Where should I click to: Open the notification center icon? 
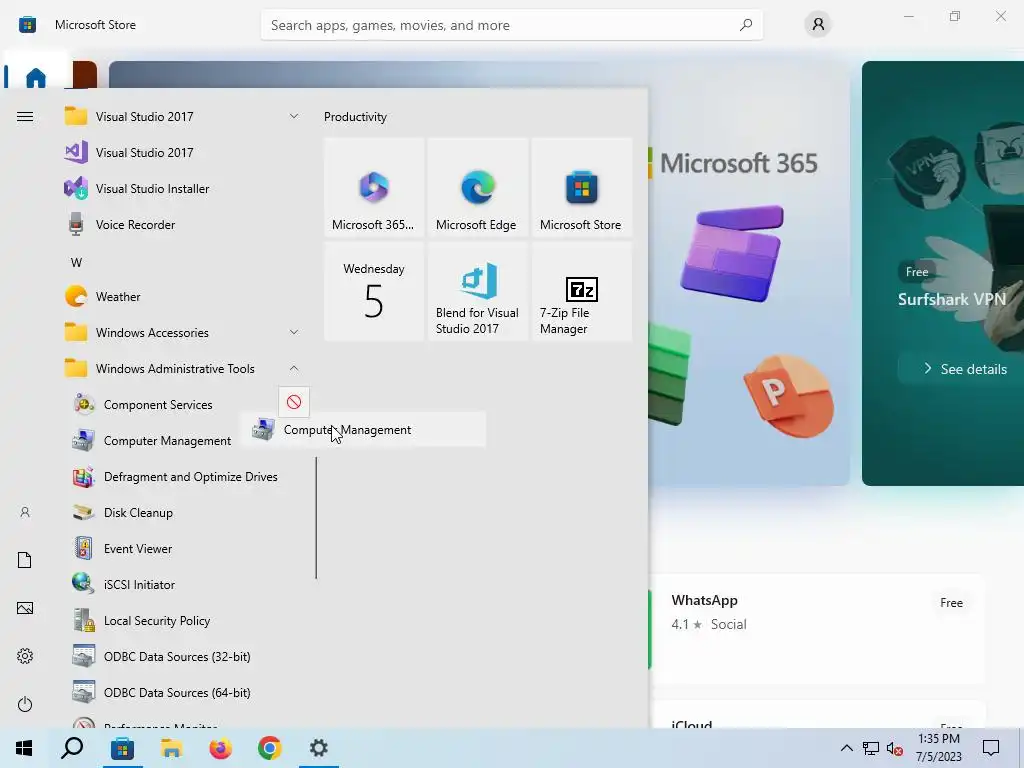991,748
